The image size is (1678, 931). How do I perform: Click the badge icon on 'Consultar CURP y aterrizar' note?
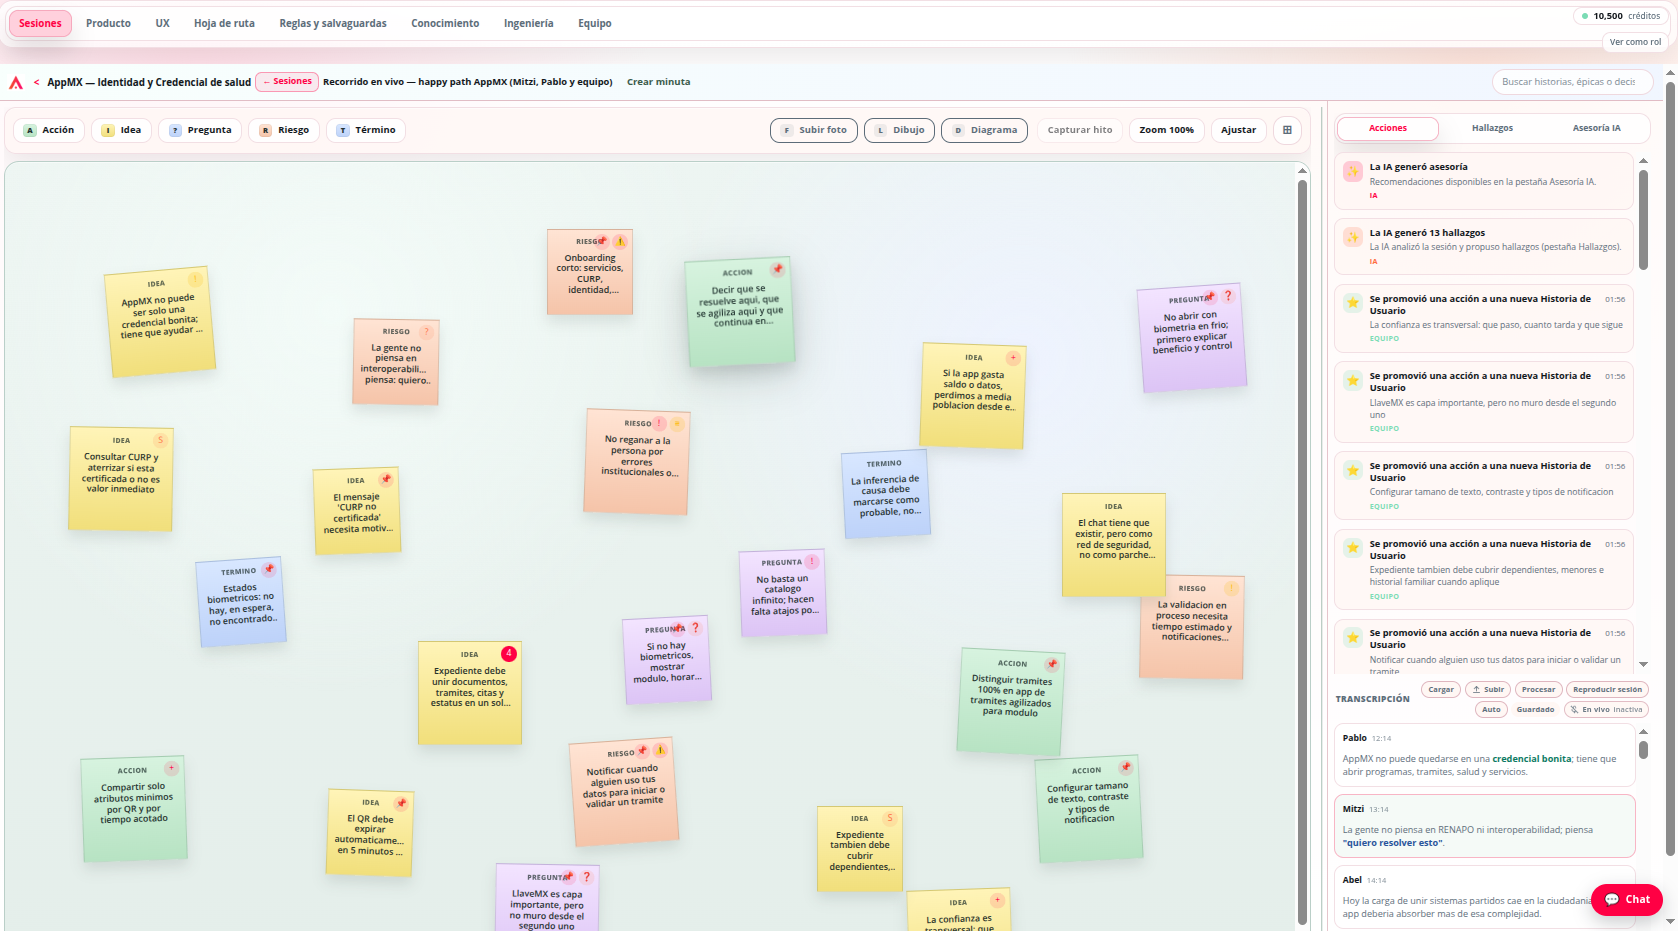point(159,440)
